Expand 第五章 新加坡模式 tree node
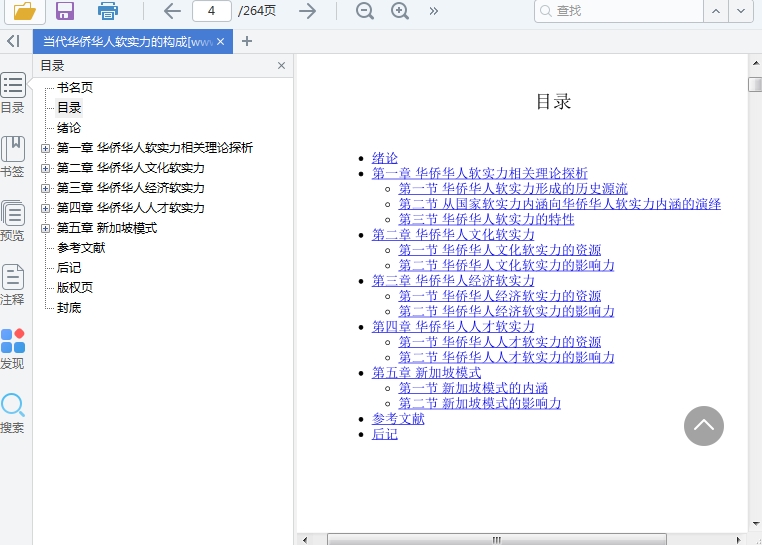This screenshot has width=762, height=545. click(x=45, y=228)
